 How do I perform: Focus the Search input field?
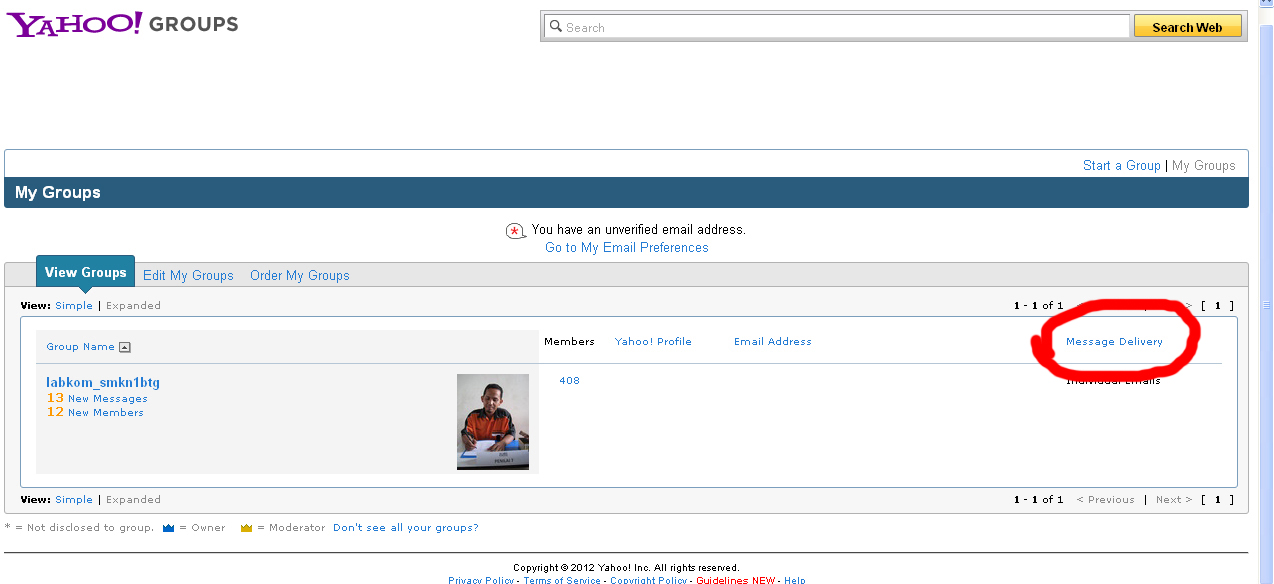pos(836,27)
